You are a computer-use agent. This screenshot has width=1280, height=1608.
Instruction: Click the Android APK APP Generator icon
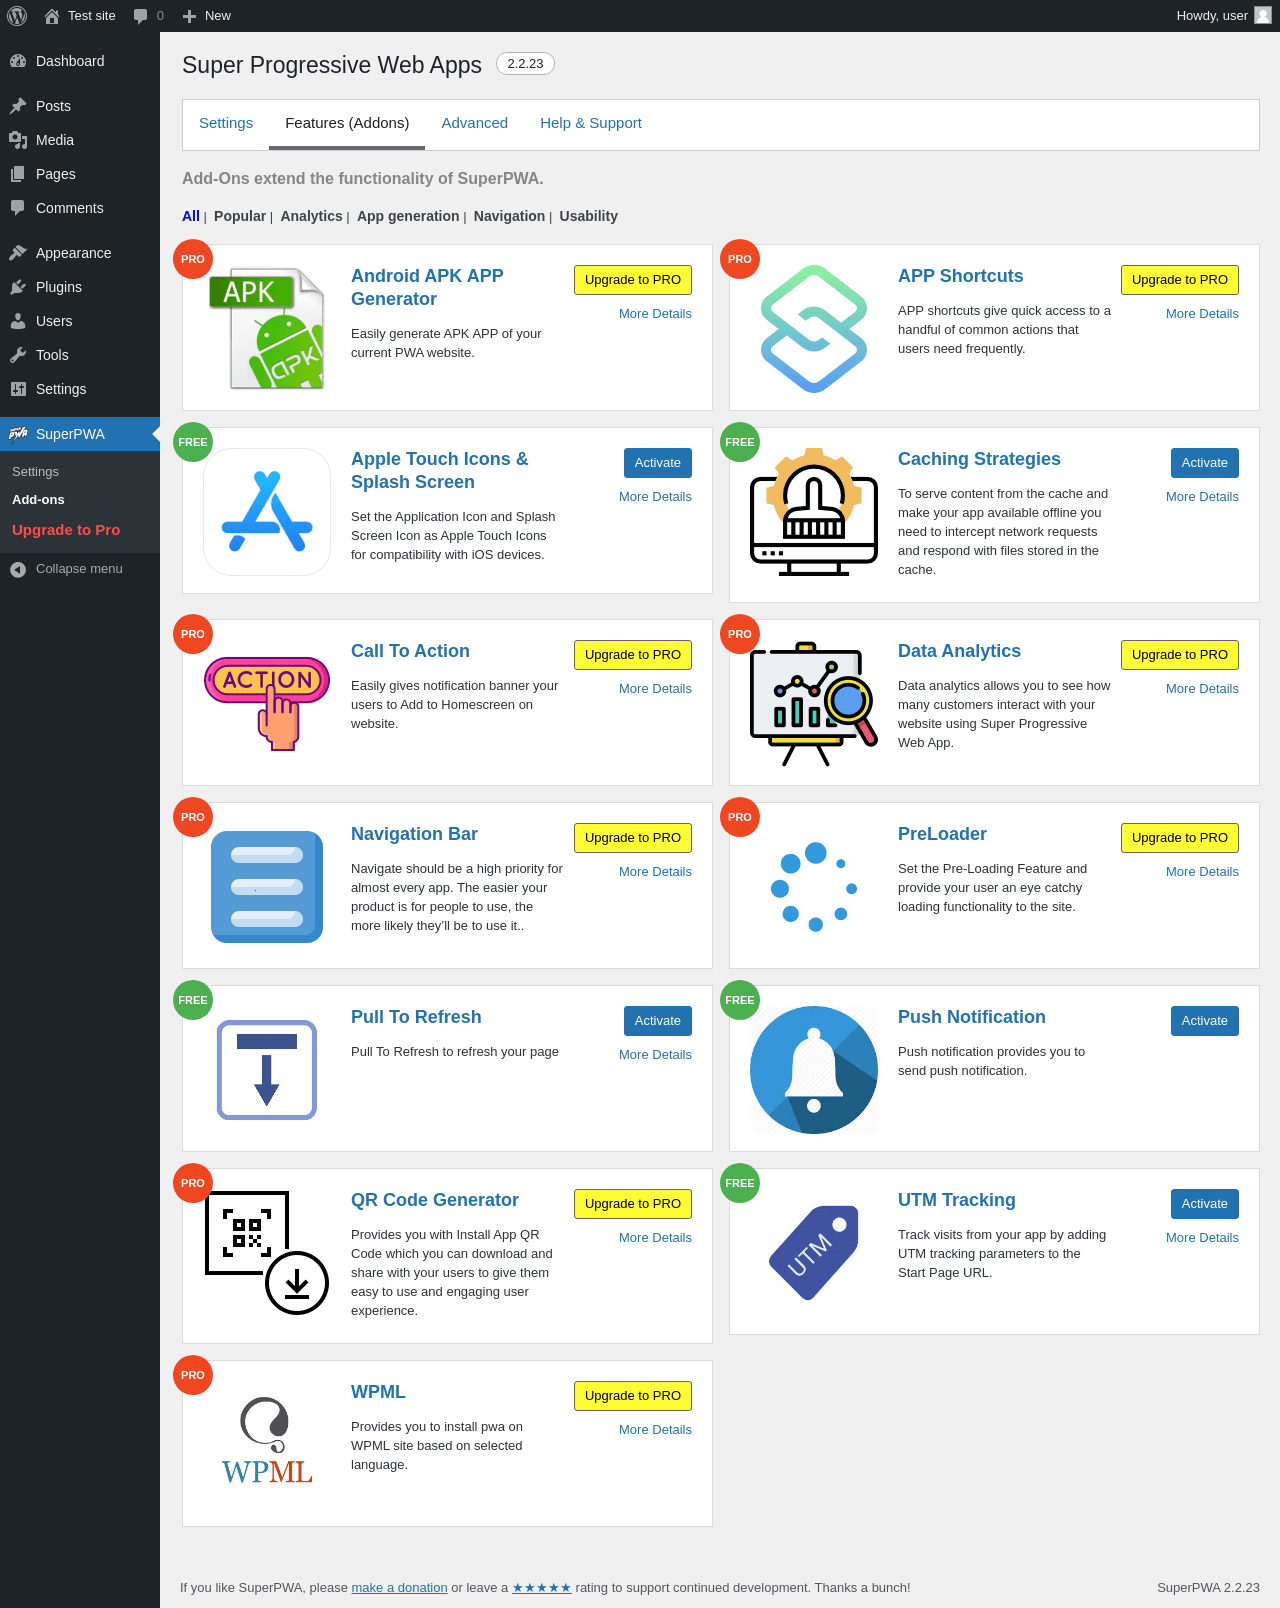(x=267, y=328)
